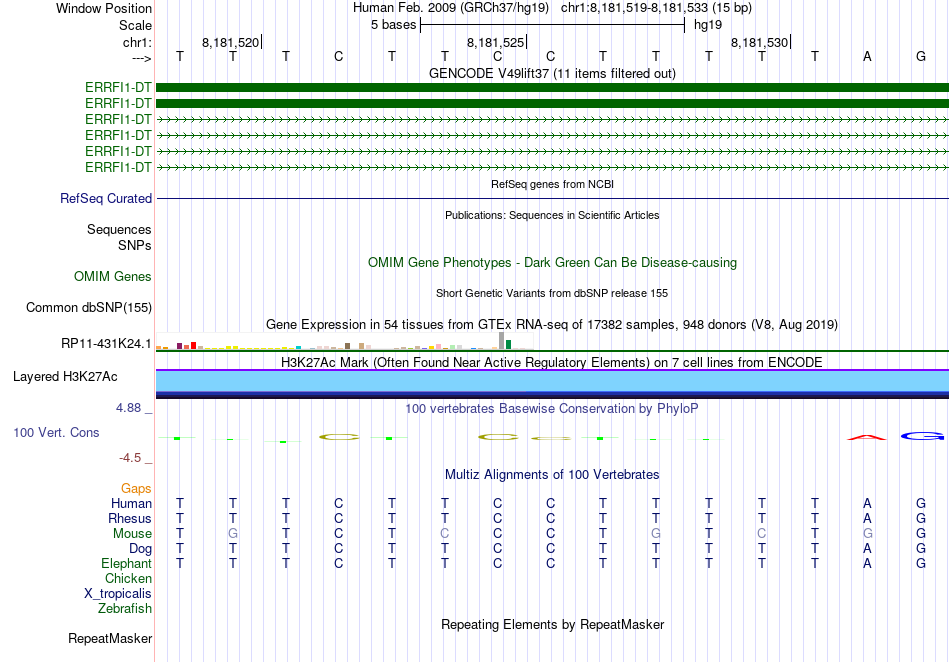This screenshot has height=662, width=950.
Task: Select the 100 Vert. Cons label
Action: pyautogui.click(x=56, y=432)
